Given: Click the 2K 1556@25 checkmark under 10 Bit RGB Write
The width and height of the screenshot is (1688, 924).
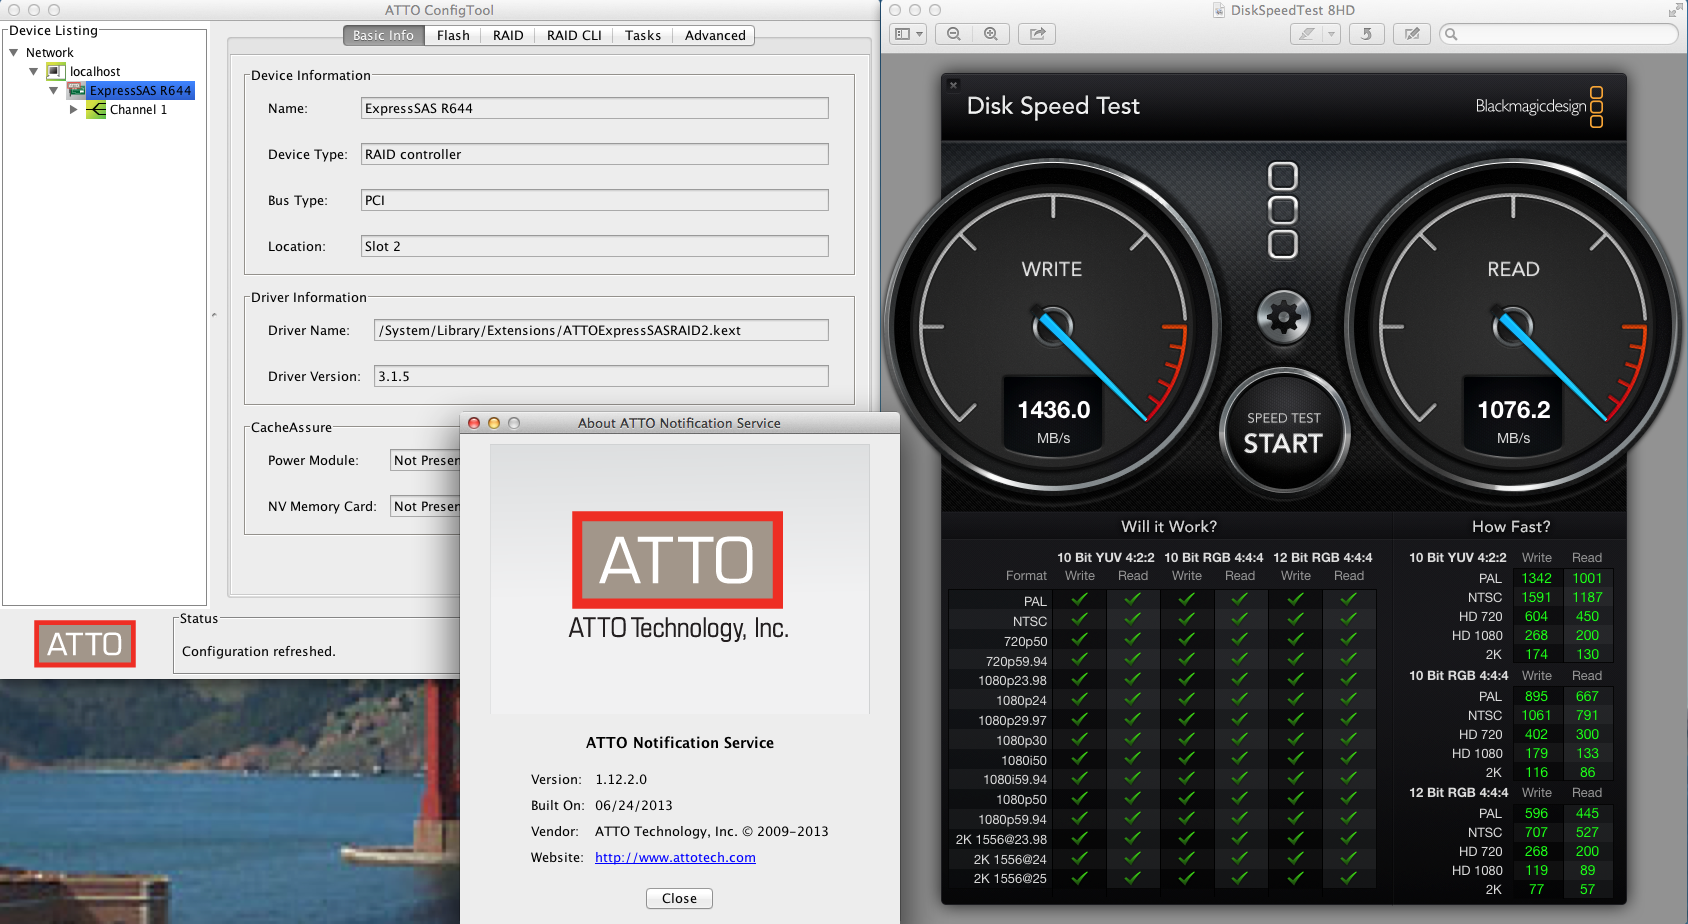Looking at the screenshot, I should [x=1187, y=878].
